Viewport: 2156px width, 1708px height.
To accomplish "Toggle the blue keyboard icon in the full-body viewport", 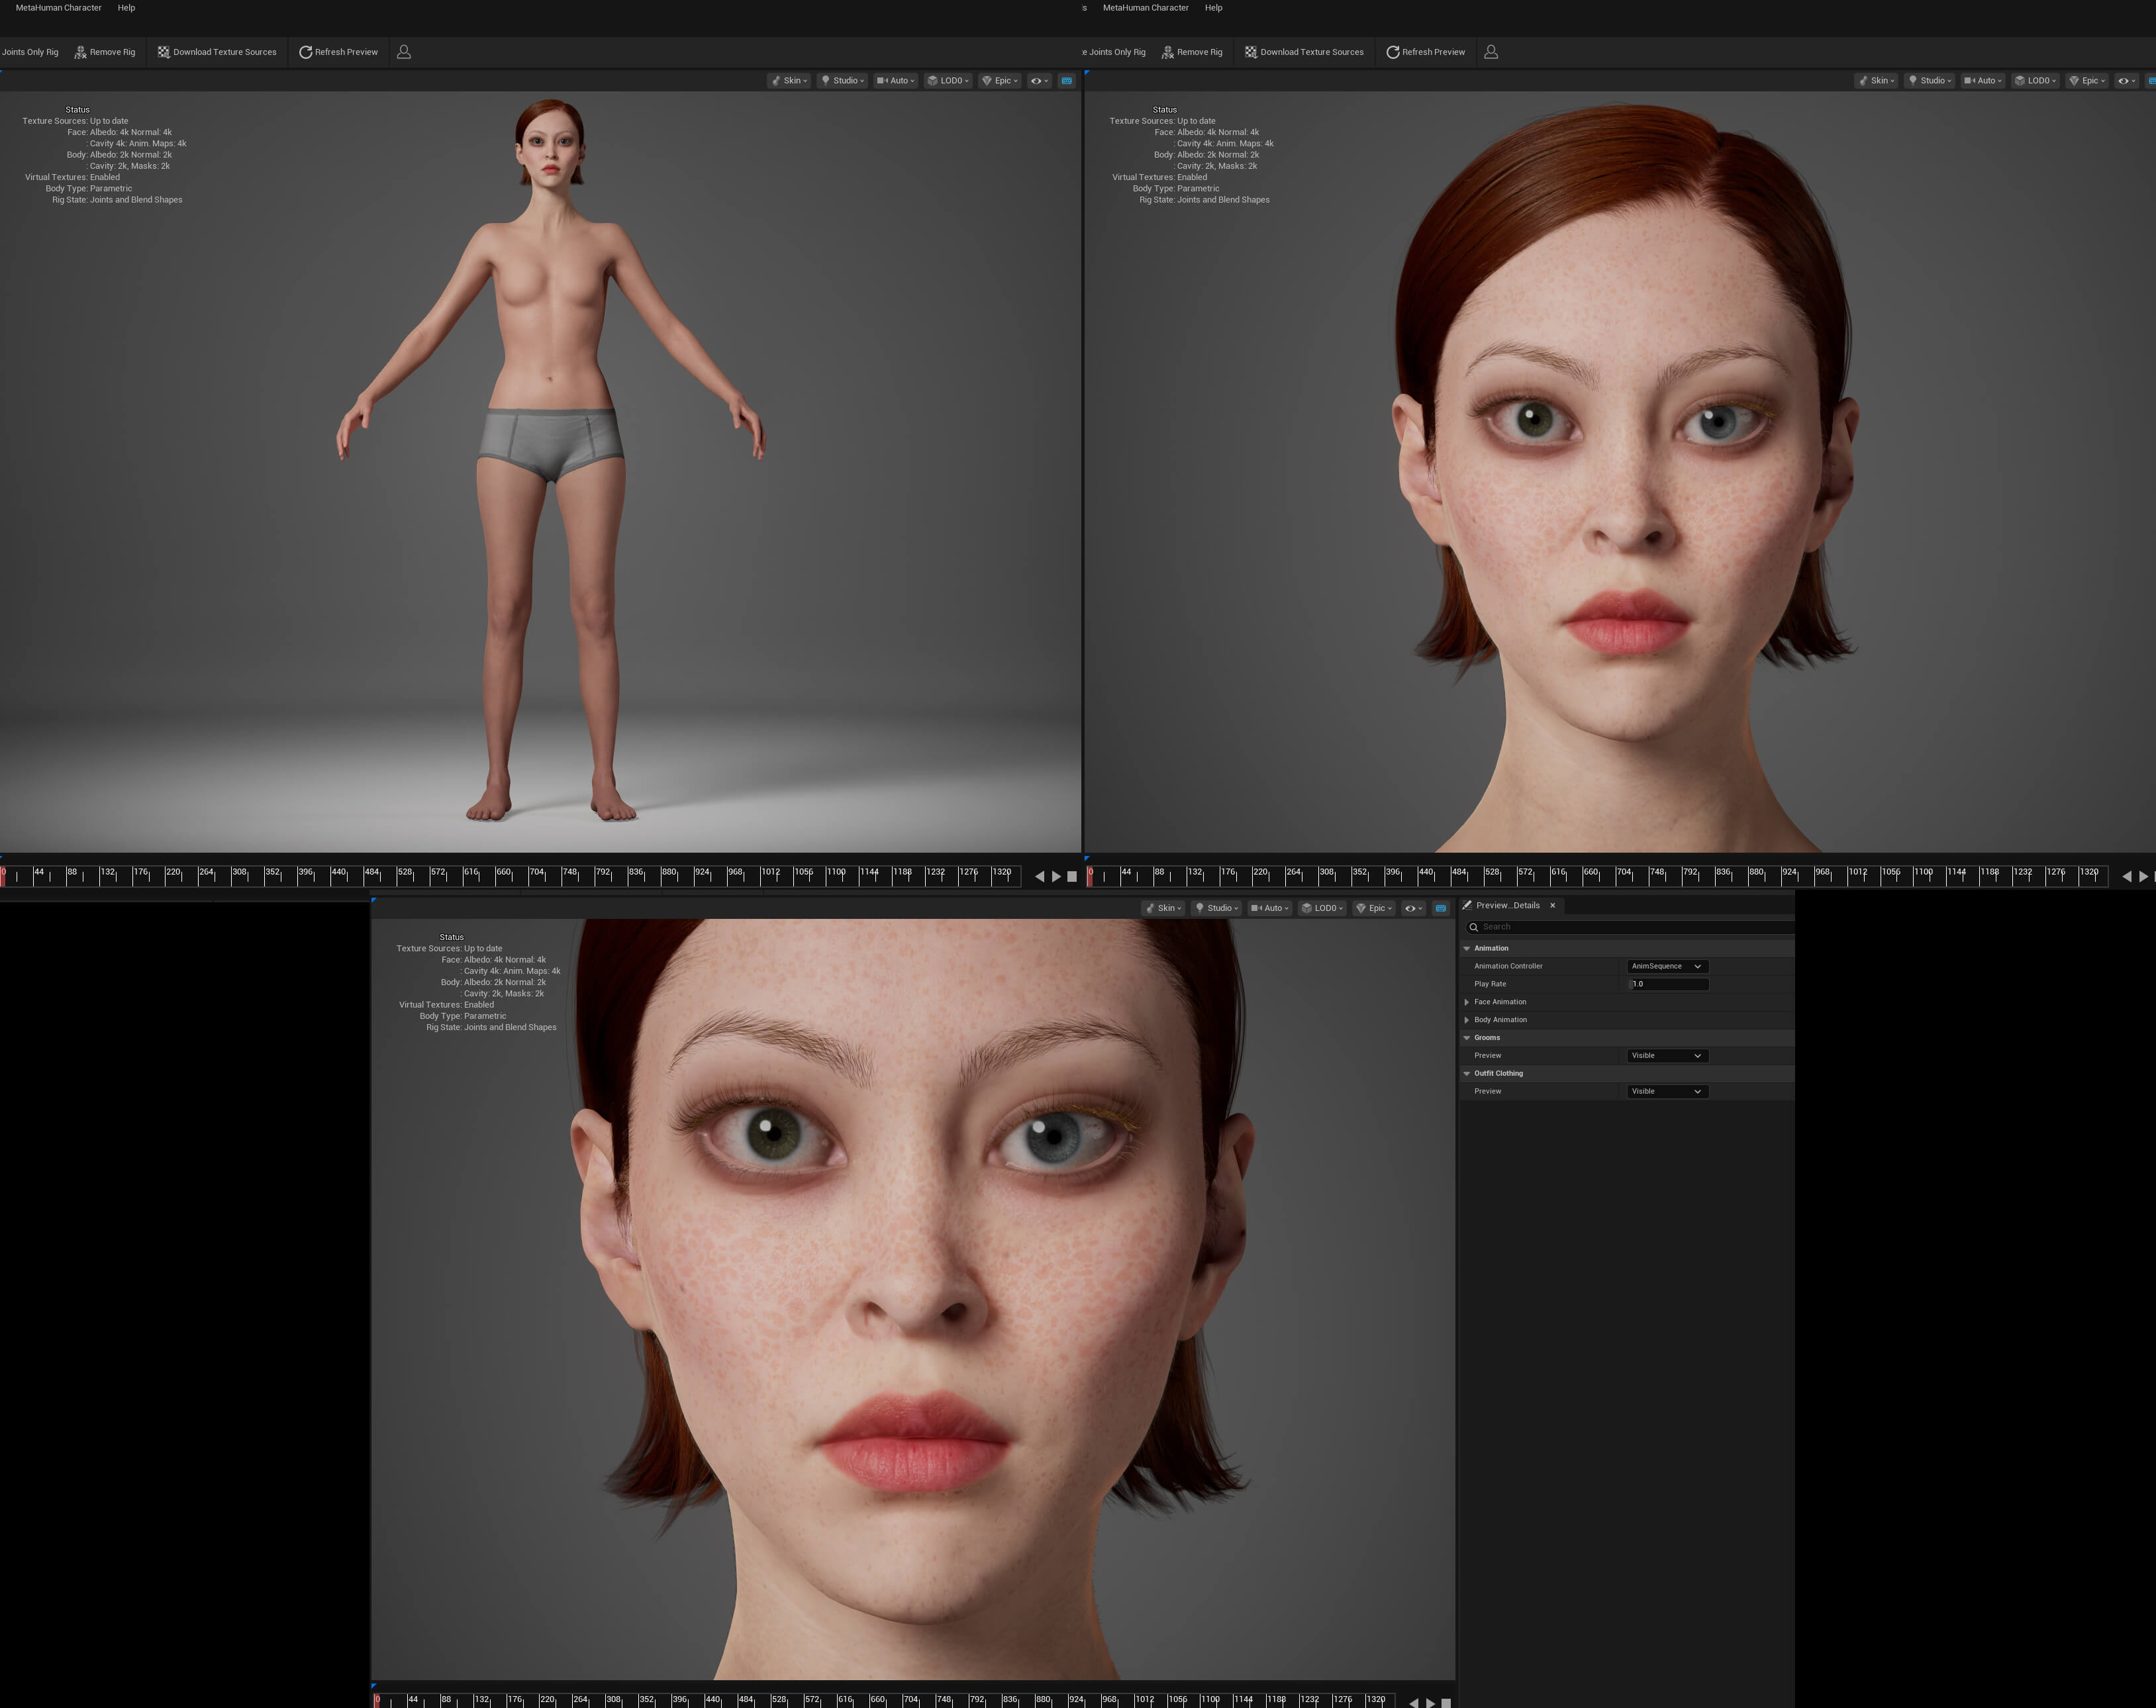I will pyautogui.click(x=1067, y=81).
